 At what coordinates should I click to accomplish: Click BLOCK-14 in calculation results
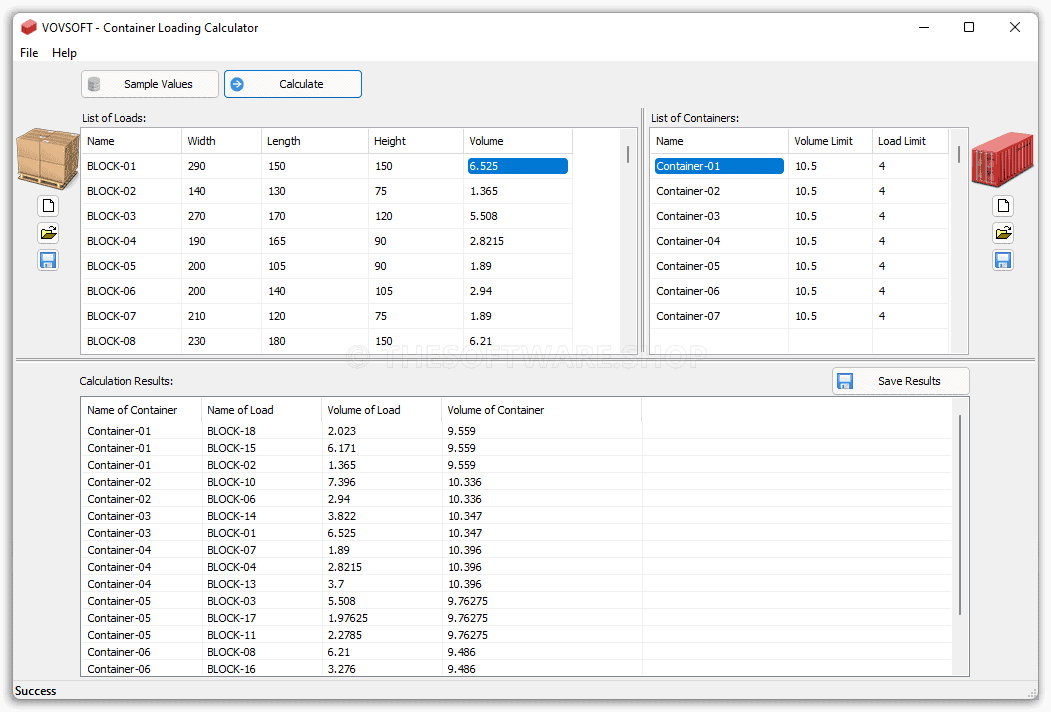(x=231, y=516)
